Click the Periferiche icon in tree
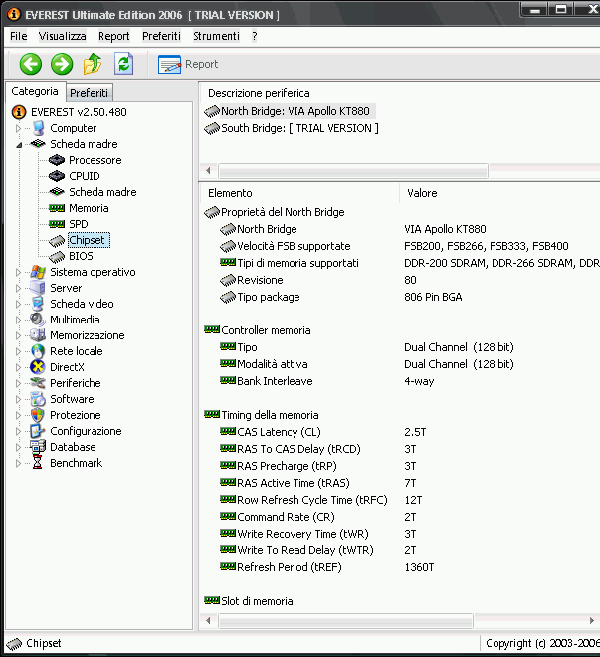This screenshot has width=600, height=657. click(38, 383)
